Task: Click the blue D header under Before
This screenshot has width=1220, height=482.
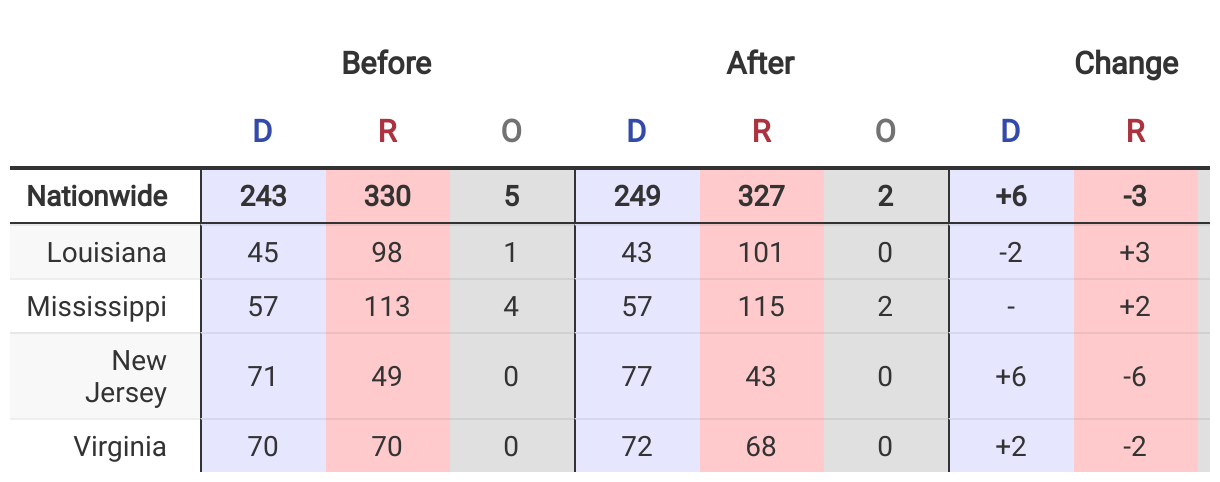Action: point(263,131)
